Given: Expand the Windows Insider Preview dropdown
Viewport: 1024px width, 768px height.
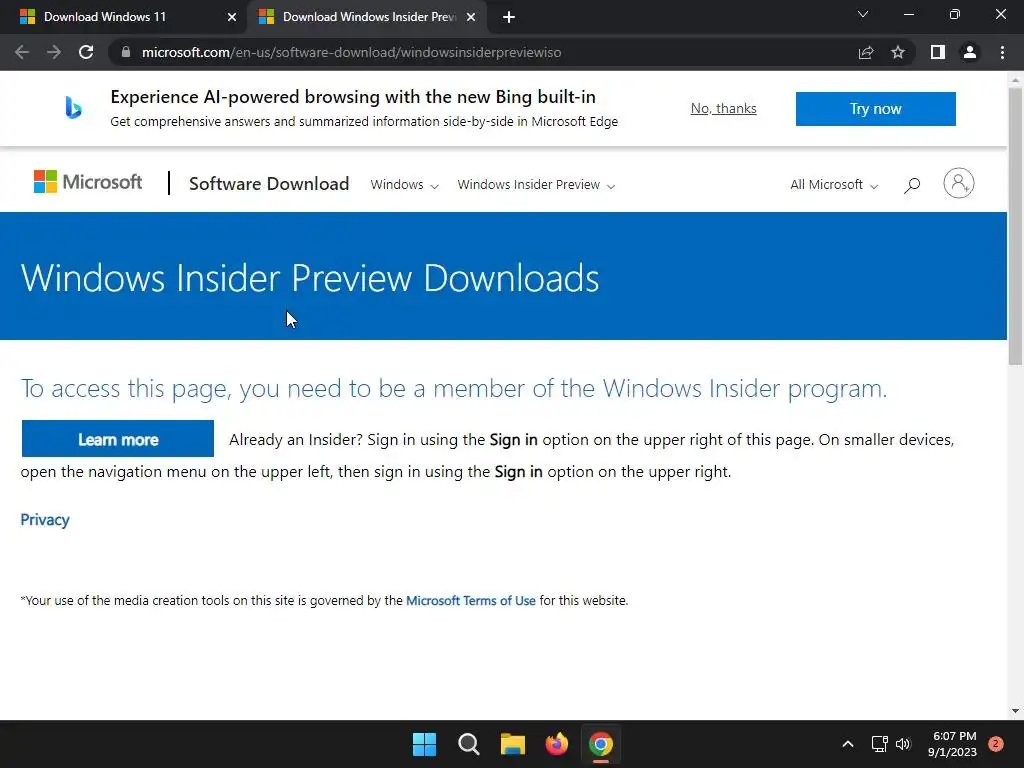Looking at the screenshot, I should coord(536,185).
